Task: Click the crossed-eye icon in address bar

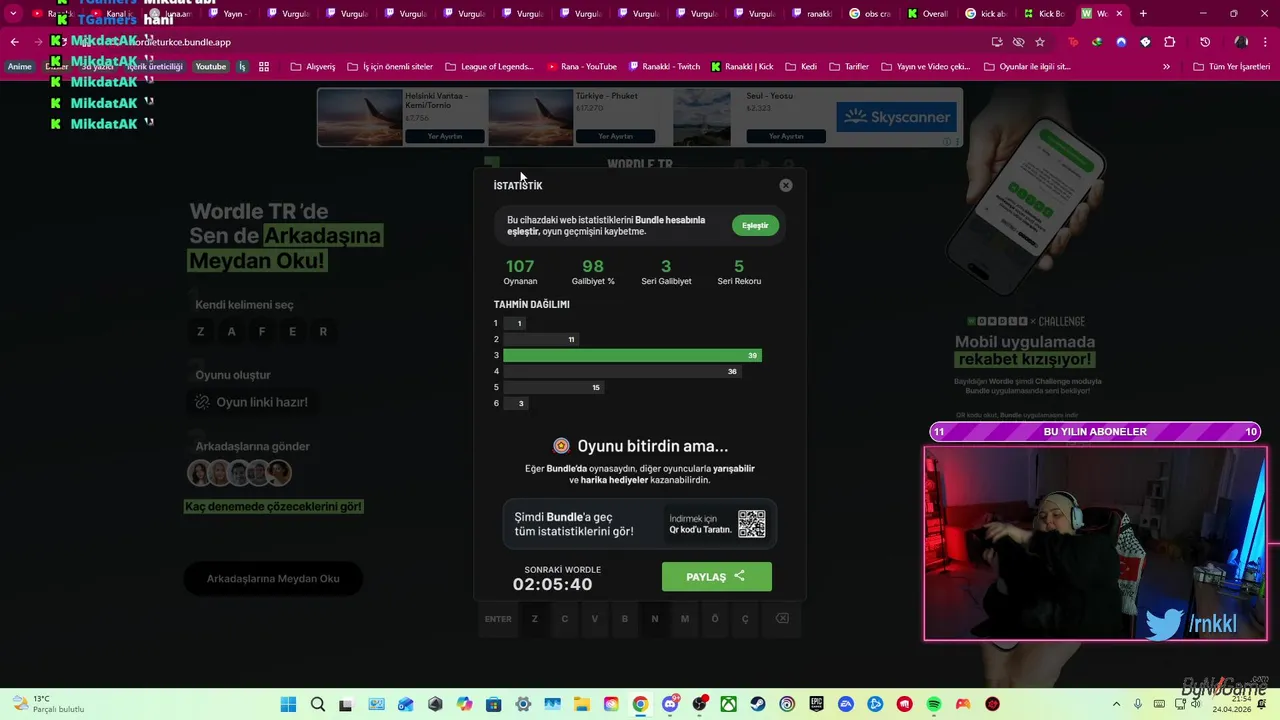Action: pyautogui.click(x=1018, y=42)
